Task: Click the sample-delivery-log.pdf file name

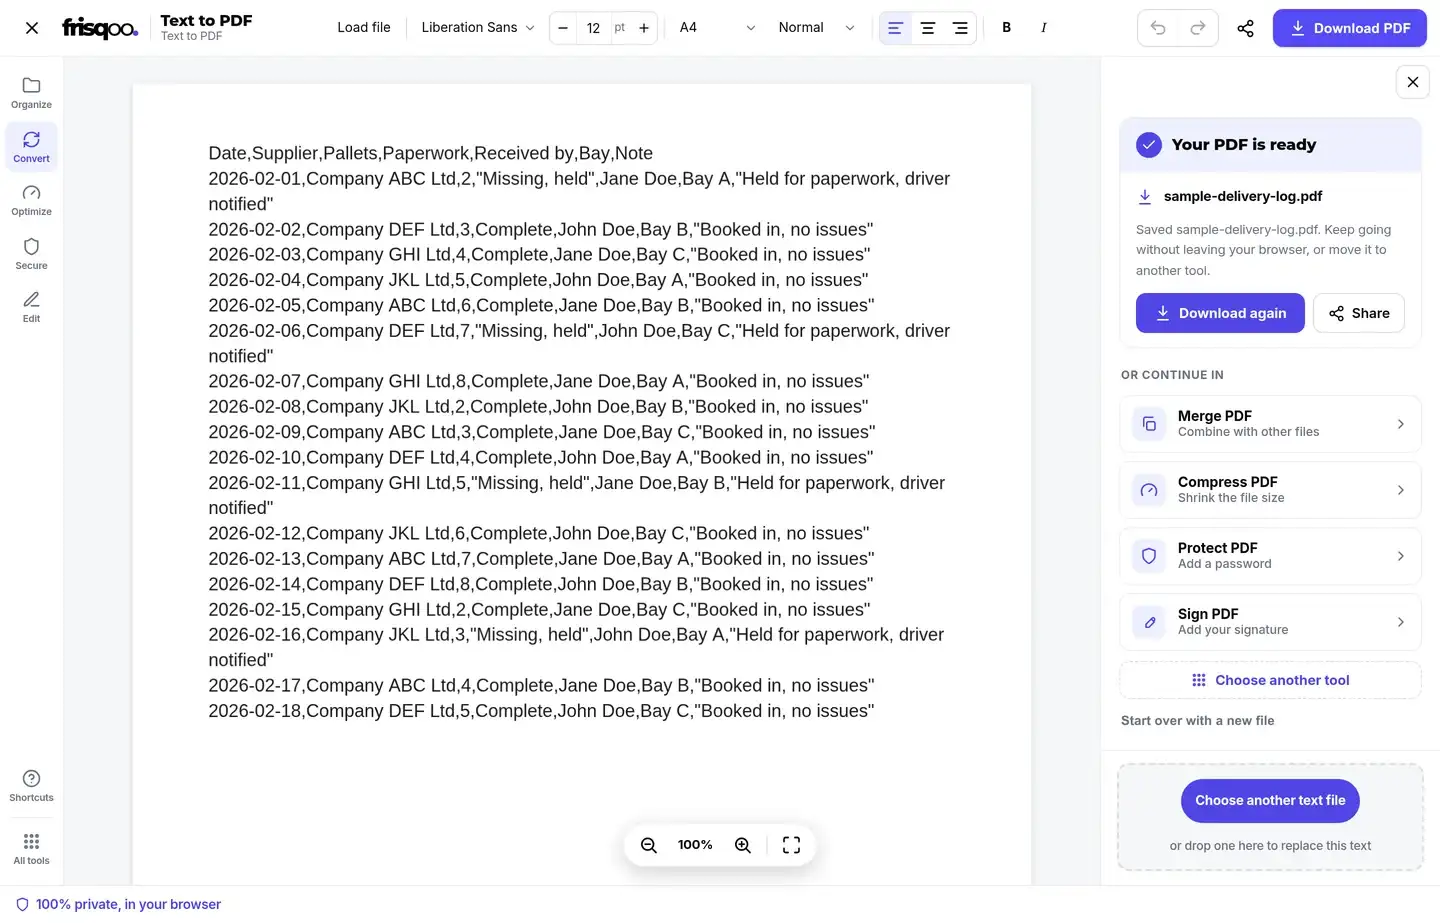Action: 1243,197
